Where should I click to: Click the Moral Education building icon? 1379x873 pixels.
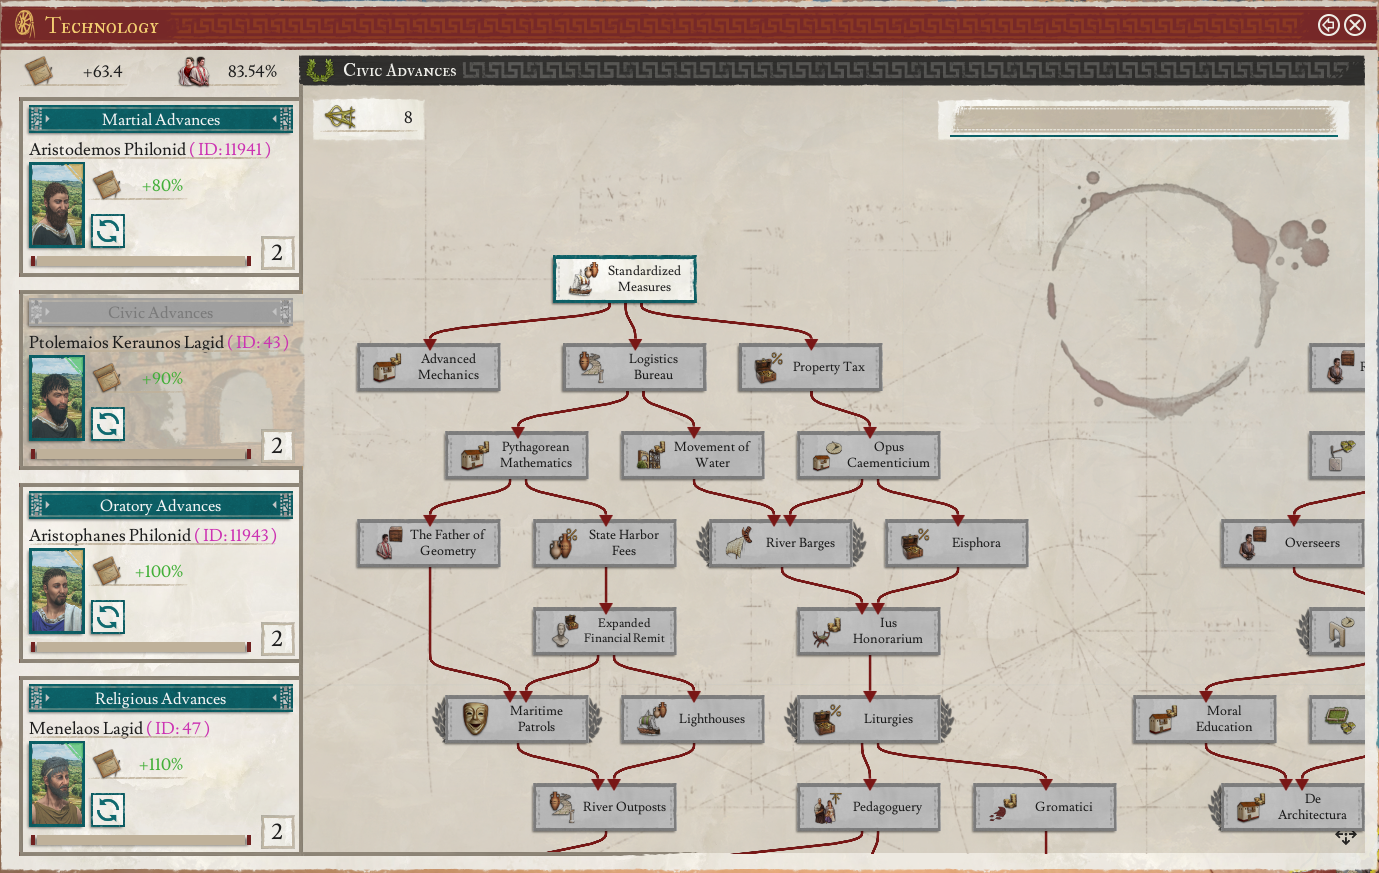coord(1163,719)
